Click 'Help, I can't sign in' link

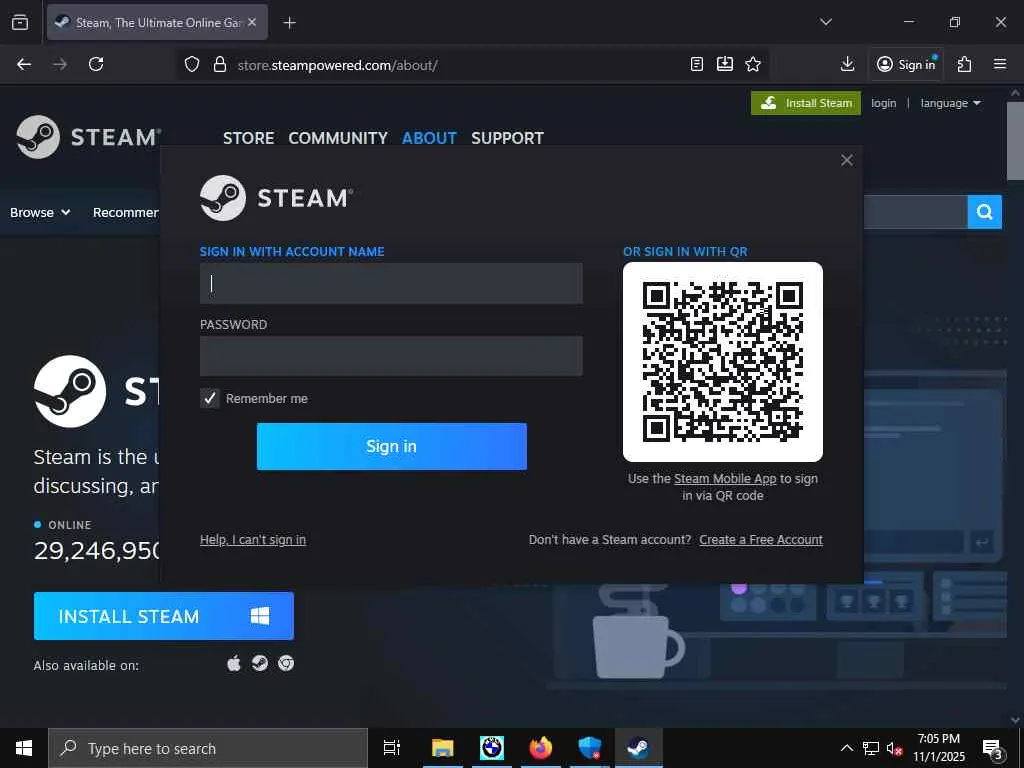(253, 539)
